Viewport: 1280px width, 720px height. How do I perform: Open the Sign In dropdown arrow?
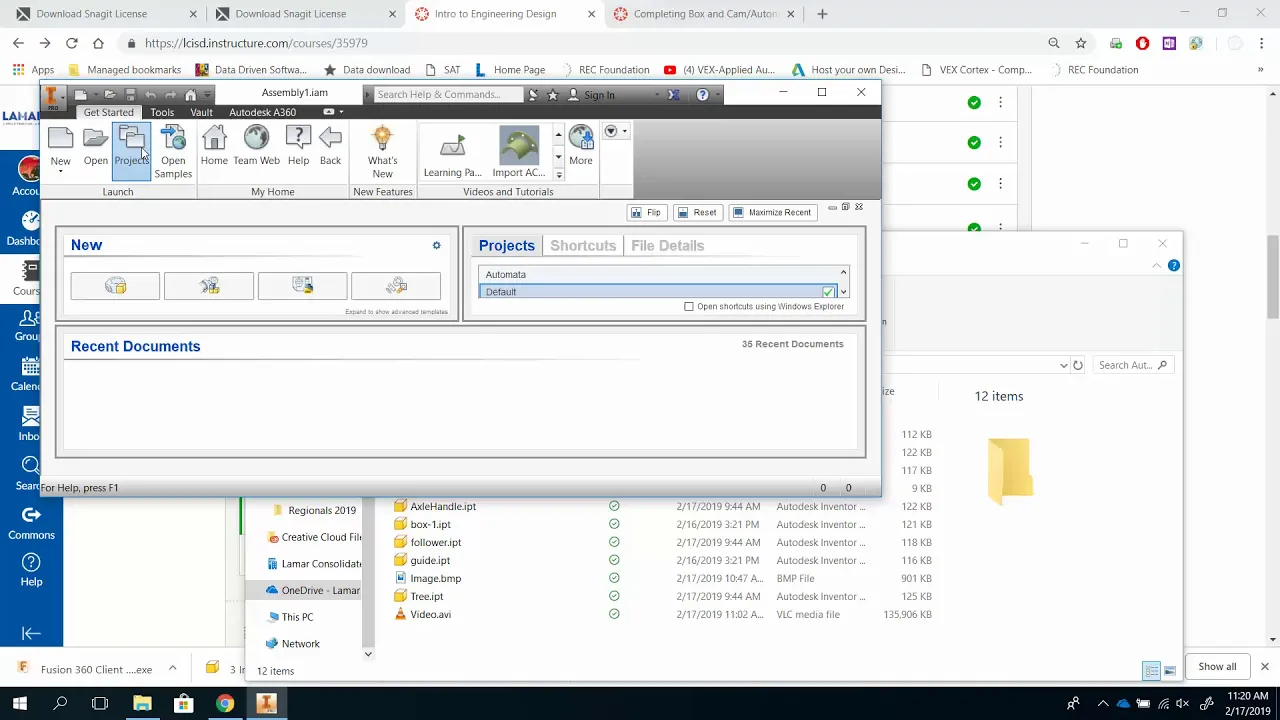pos(657,95)
